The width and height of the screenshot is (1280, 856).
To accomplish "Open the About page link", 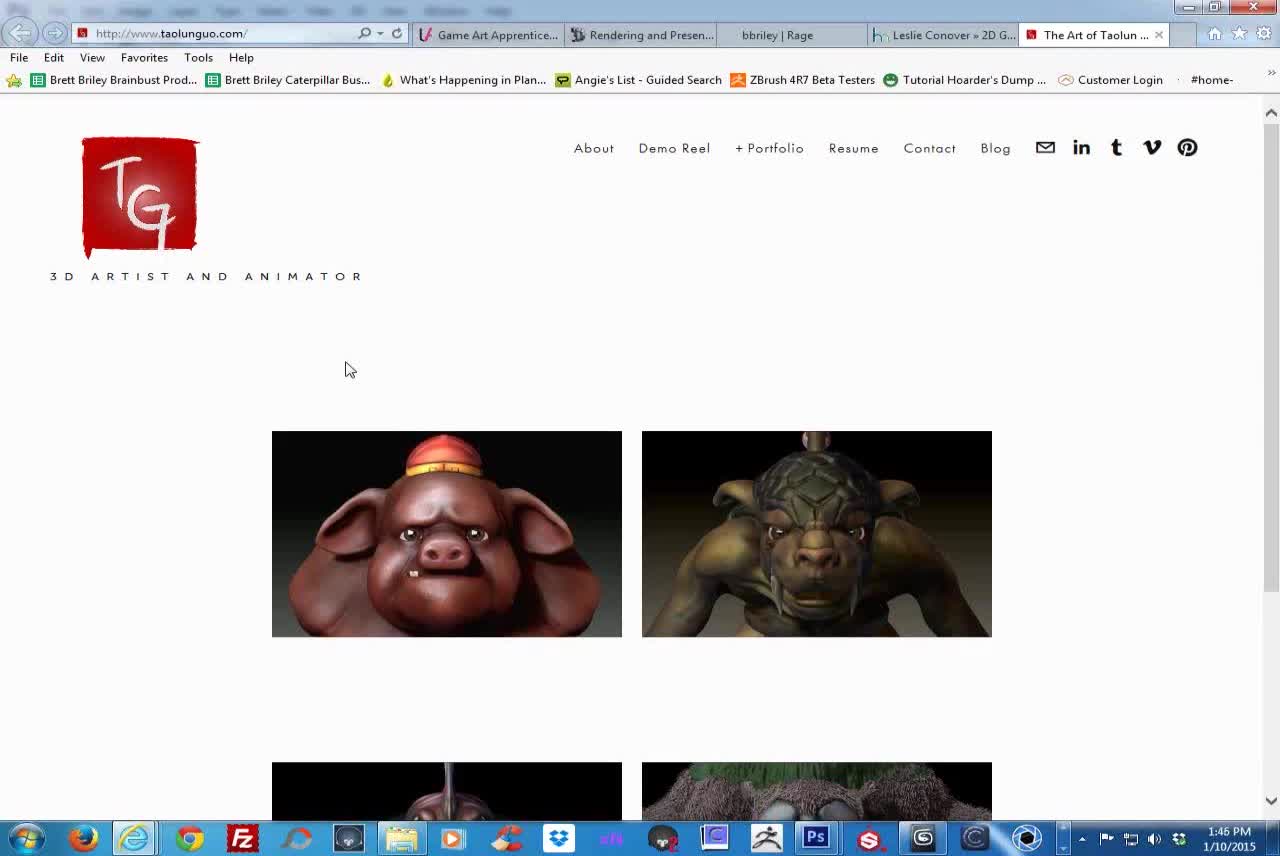I will (x=594, y=148).
